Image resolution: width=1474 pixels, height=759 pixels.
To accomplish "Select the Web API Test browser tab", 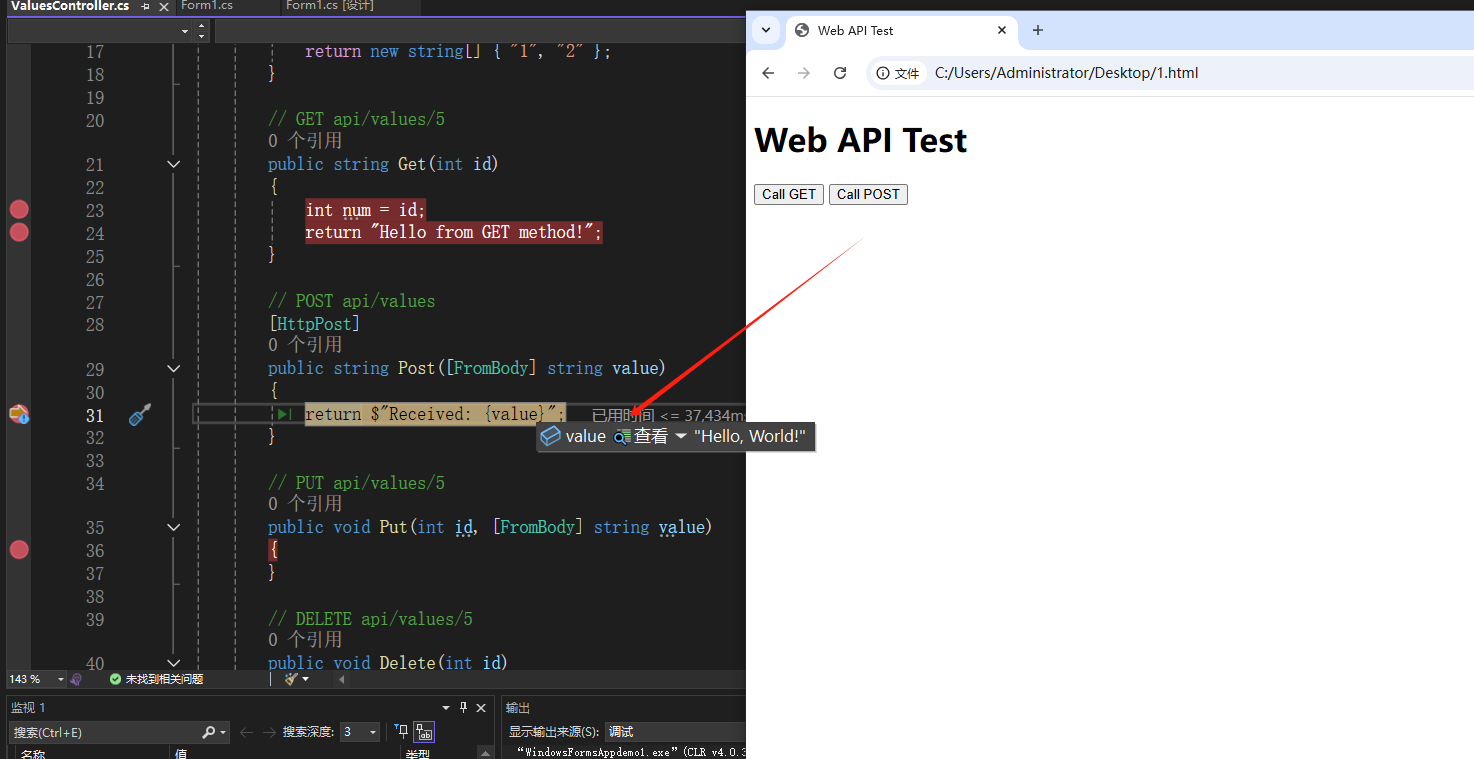I will click(900, 30).
